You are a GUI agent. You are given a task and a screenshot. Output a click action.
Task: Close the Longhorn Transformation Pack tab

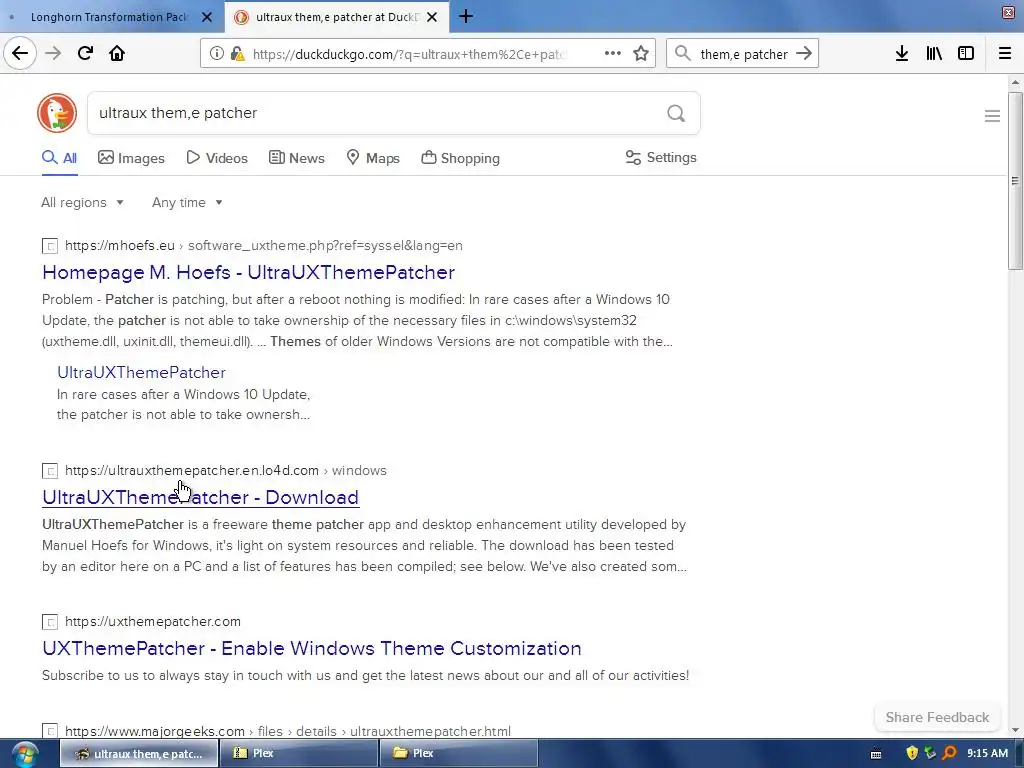pyautogui.click(x=206, y=17)
